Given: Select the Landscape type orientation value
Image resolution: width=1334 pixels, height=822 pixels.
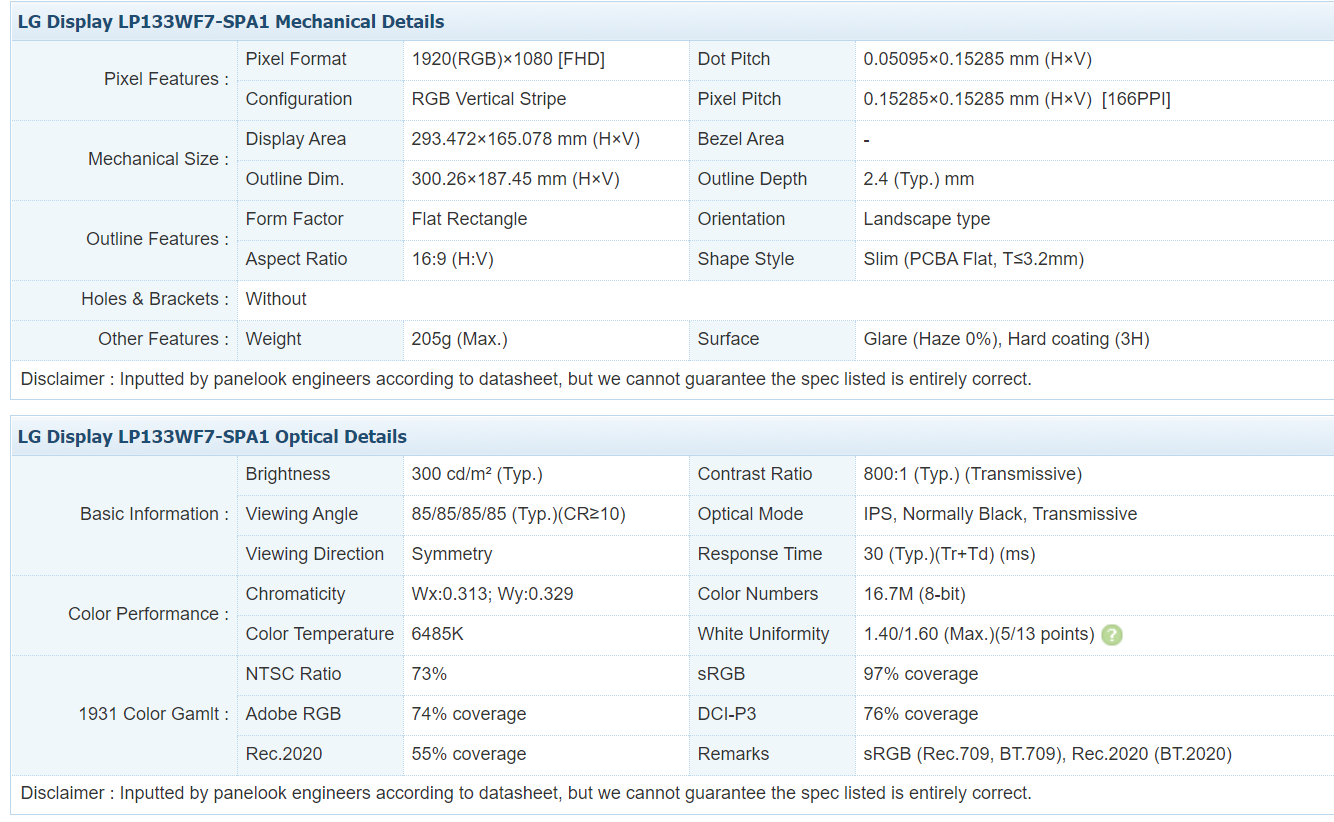Looking at the screenshot, I should (x=926, y=219).
